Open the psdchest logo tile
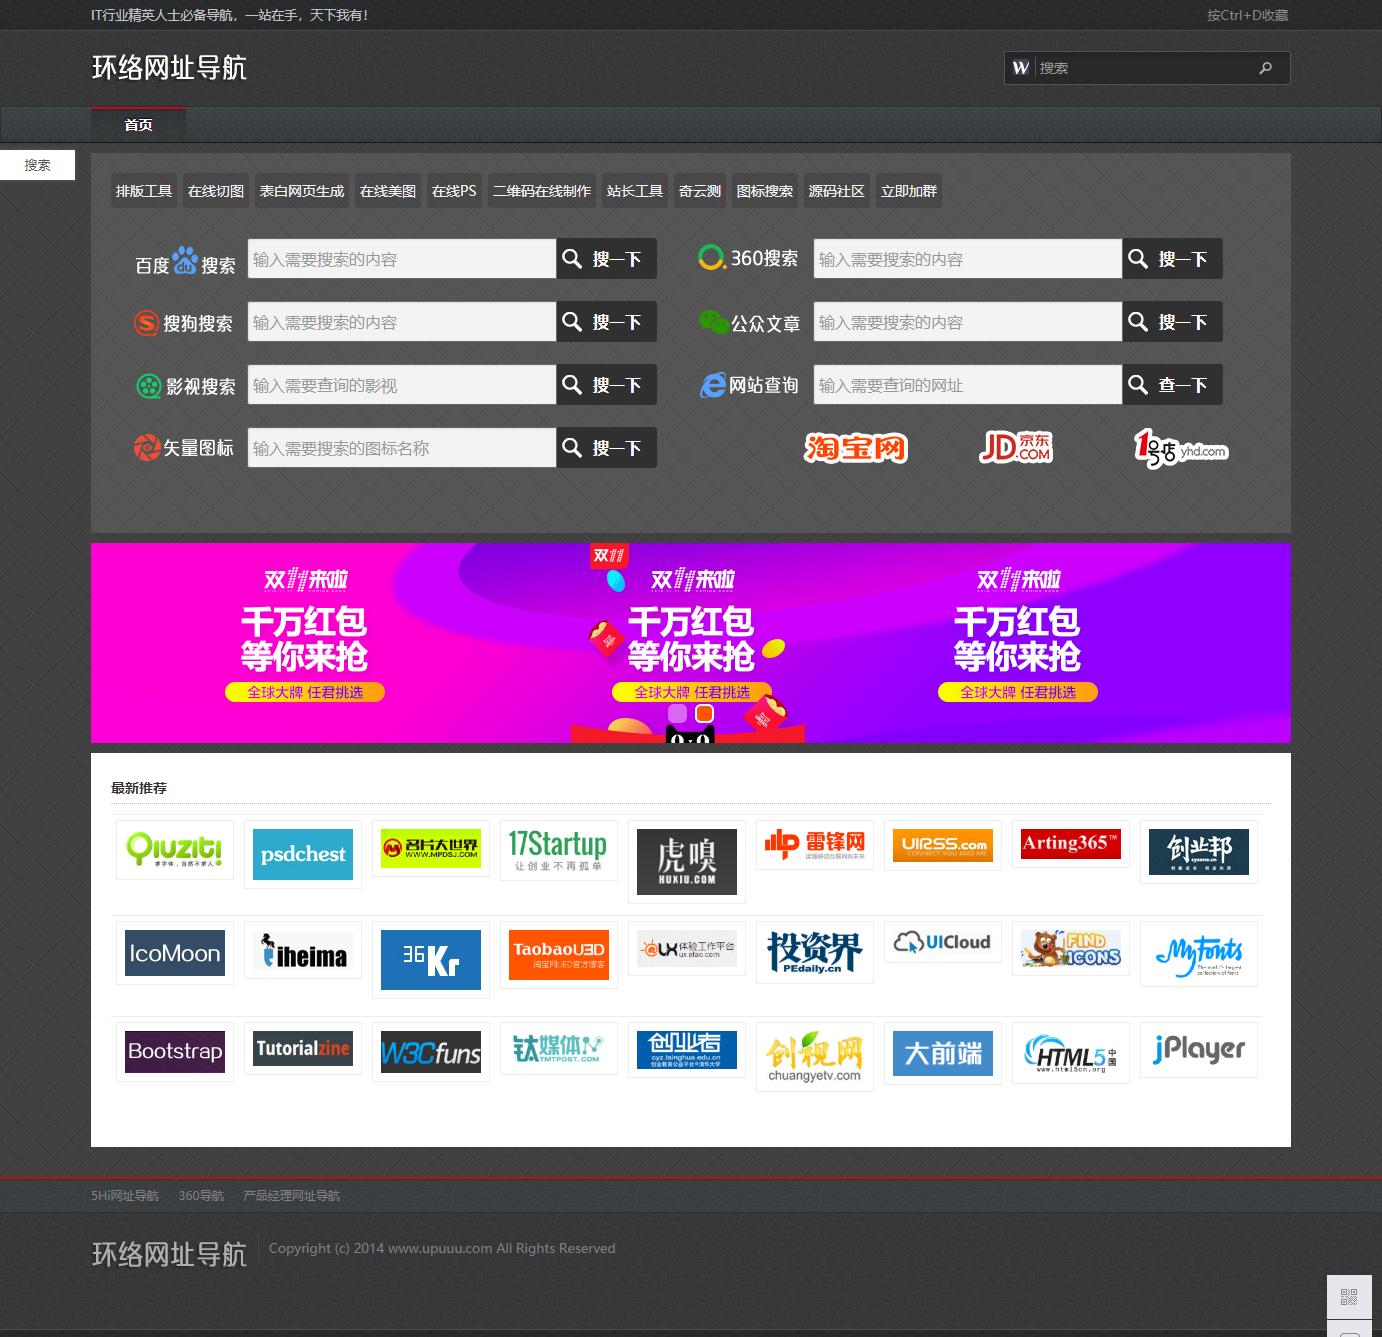Screen dimensions: 1382x1337 click(x=303, y=854)
